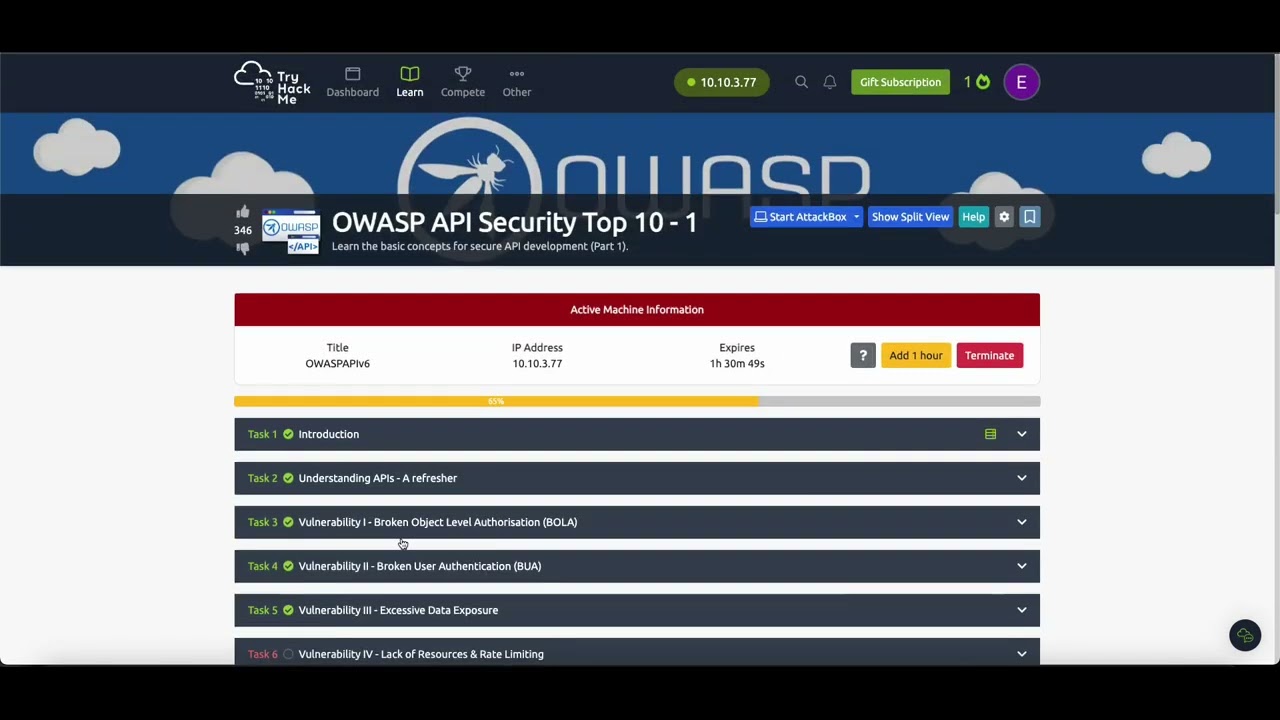
Task: Open the user avatar E profile
Action: pos(1021,82)
